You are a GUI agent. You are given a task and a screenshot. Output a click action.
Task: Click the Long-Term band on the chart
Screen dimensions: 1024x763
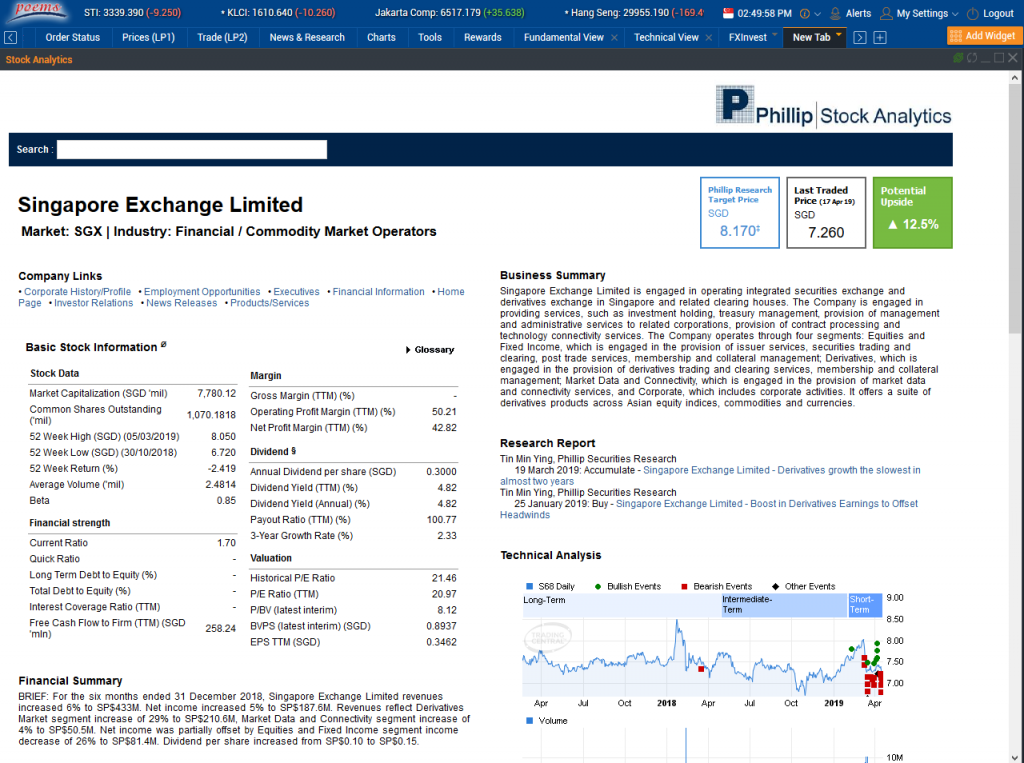click(621, 605)
